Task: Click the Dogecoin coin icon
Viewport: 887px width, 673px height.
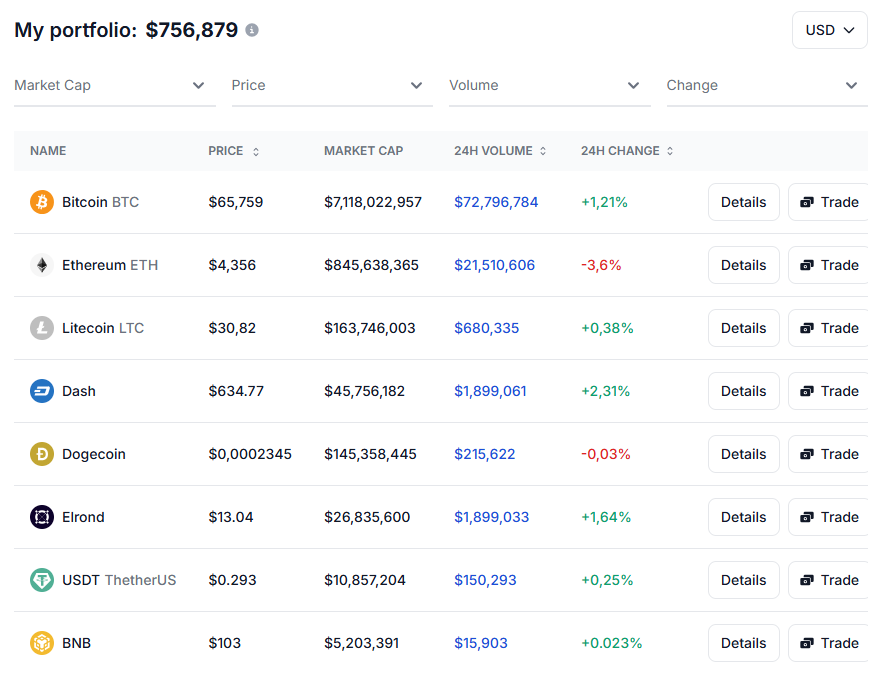Action: click(41, 454)
